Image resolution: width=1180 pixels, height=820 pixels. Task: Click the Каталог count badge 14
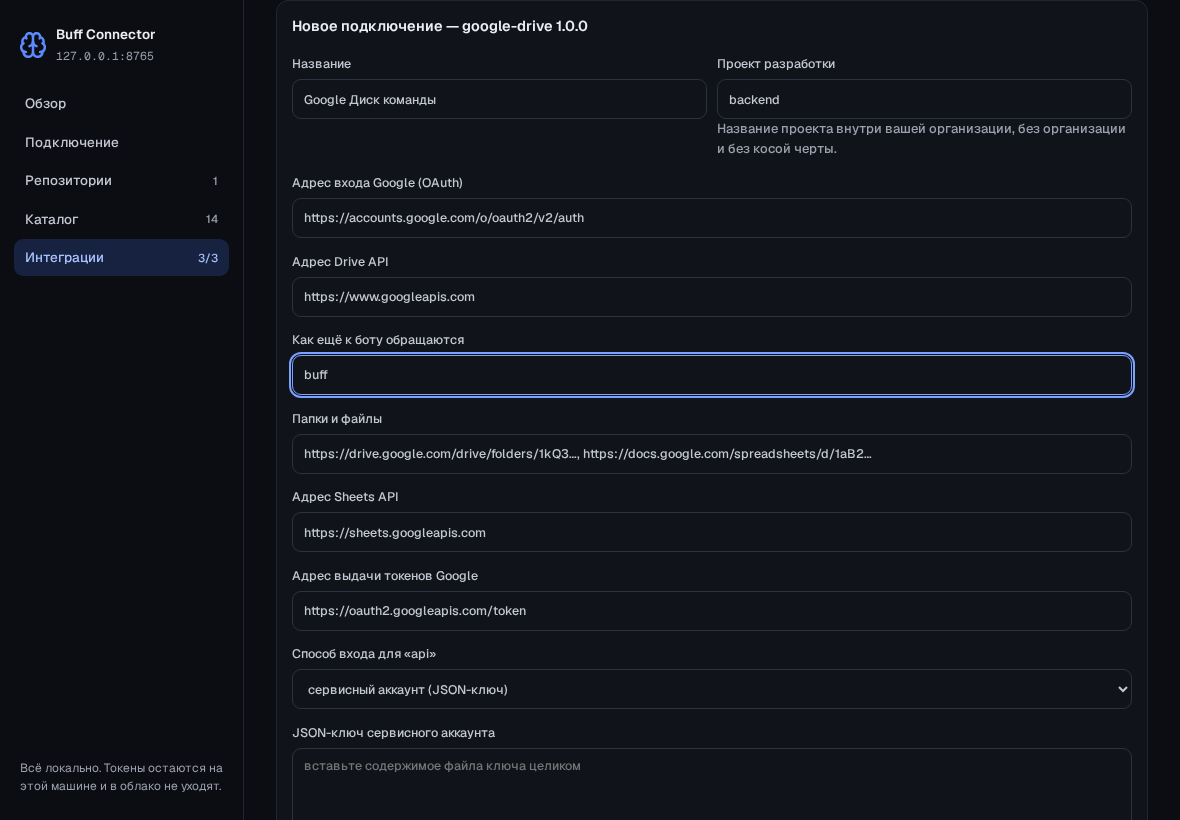coord(211,220)
